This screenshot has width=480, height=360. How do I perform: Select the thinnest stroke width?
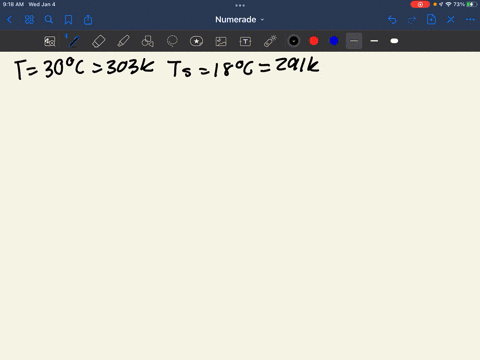354,41
